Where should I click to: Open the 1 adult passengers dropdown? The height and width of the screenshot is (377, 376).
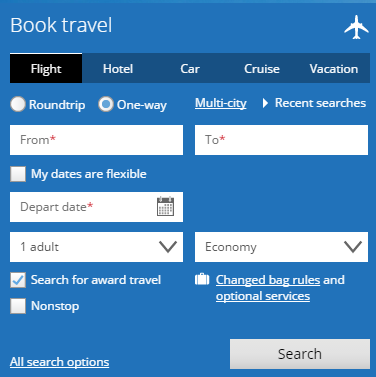(x=96, y=247)
